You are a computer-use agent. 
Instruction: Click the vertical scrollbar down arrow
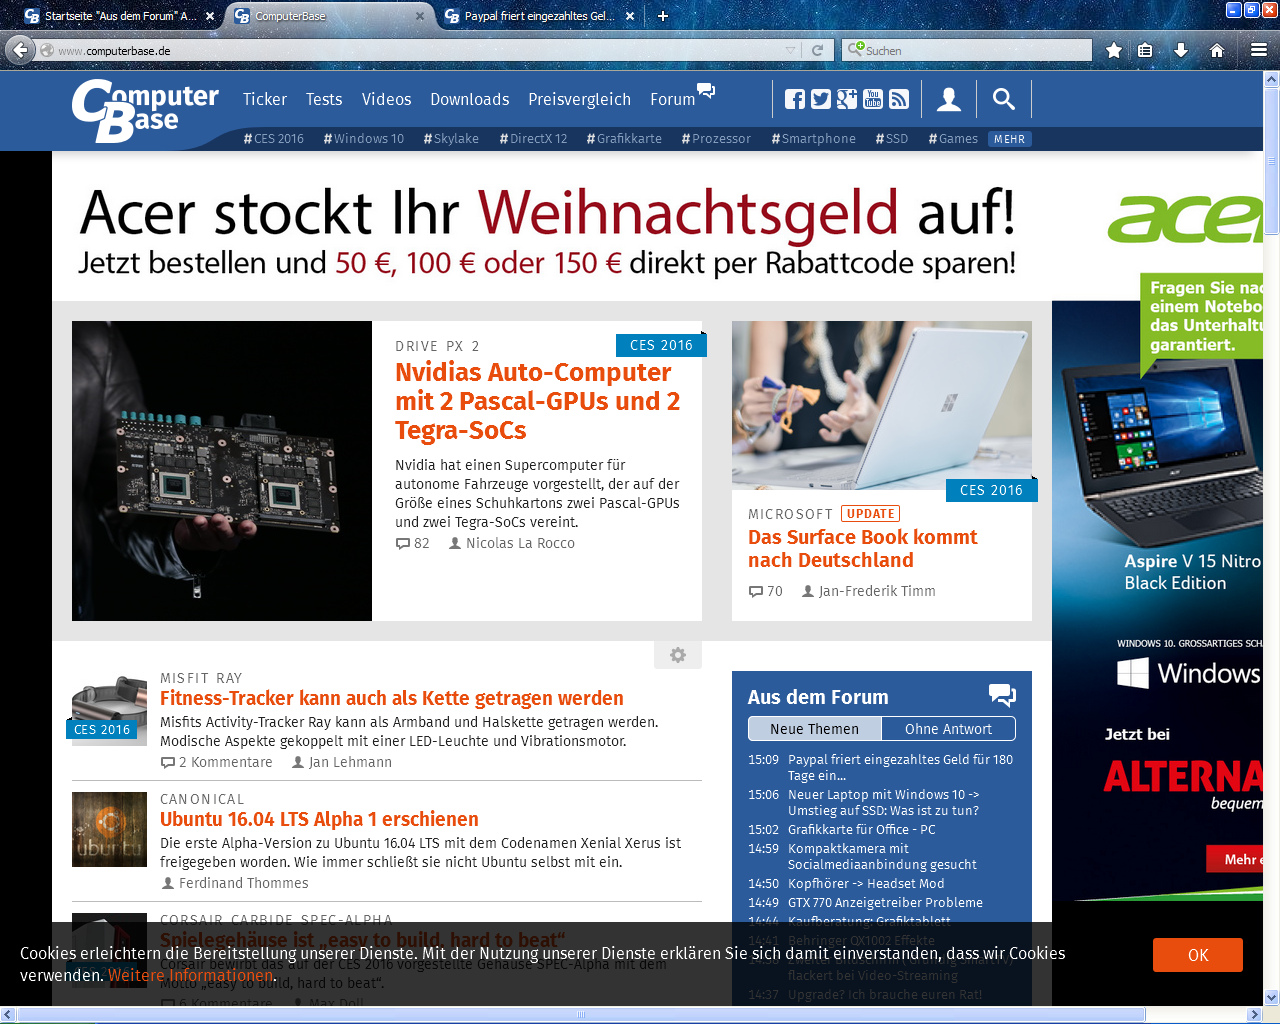click(1271, 997)
